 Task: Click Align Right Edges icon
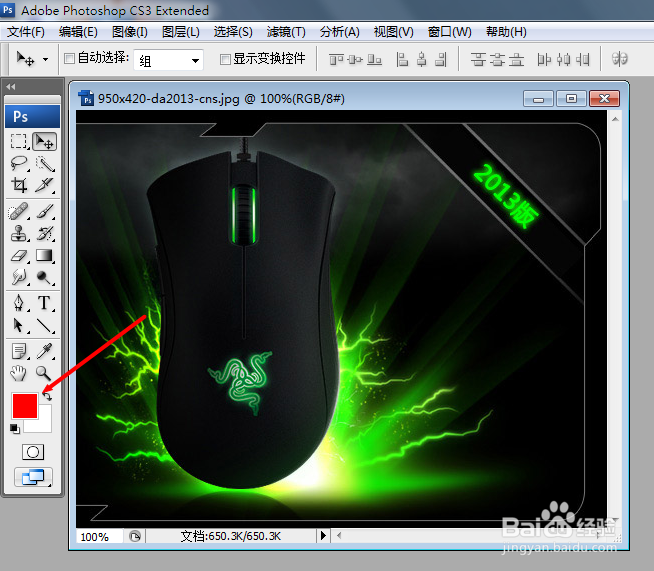click(441, 60)
